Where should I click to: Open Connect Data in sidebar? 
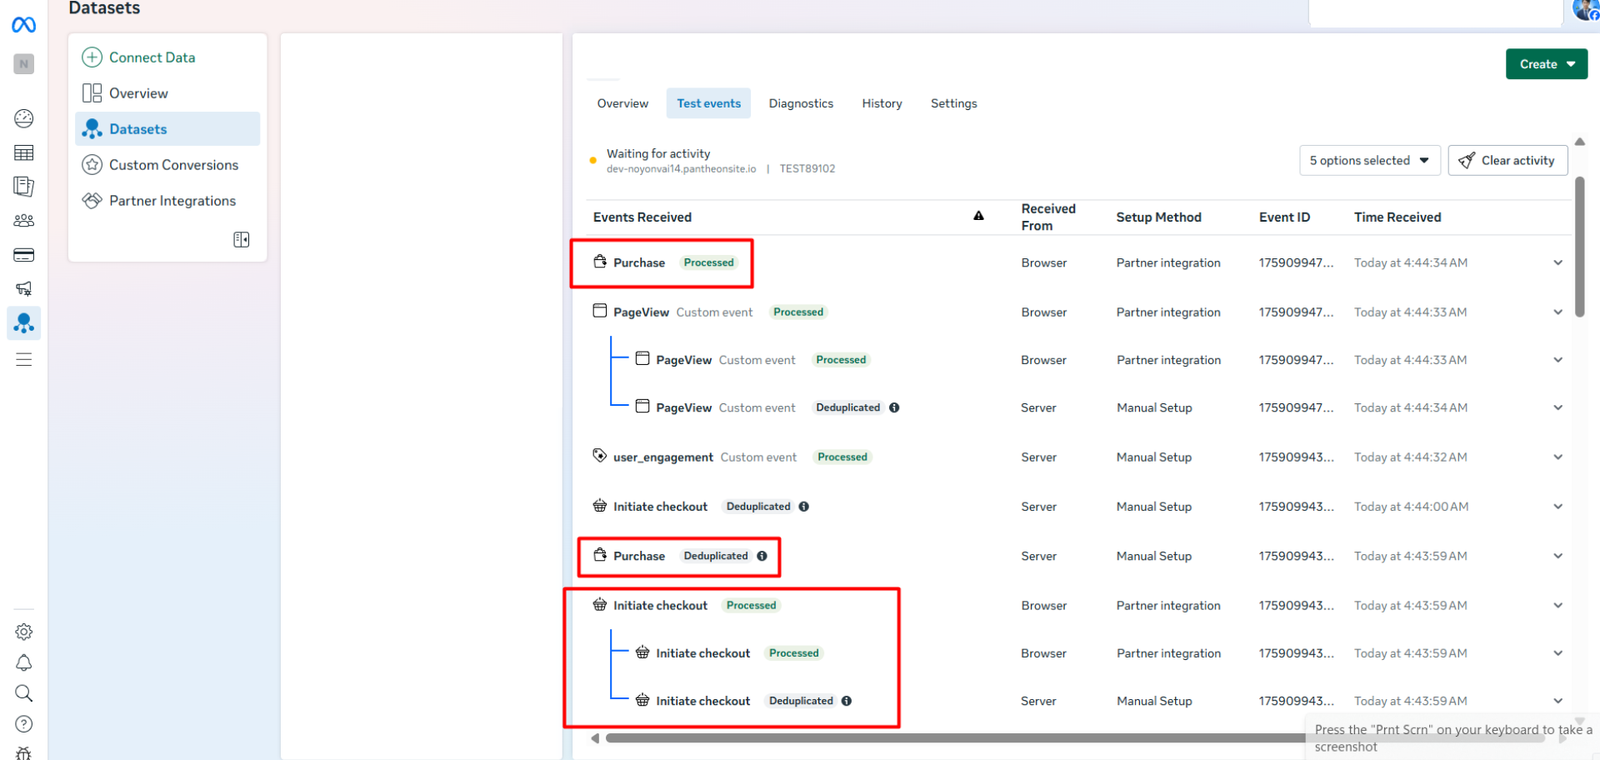[151, 58]
